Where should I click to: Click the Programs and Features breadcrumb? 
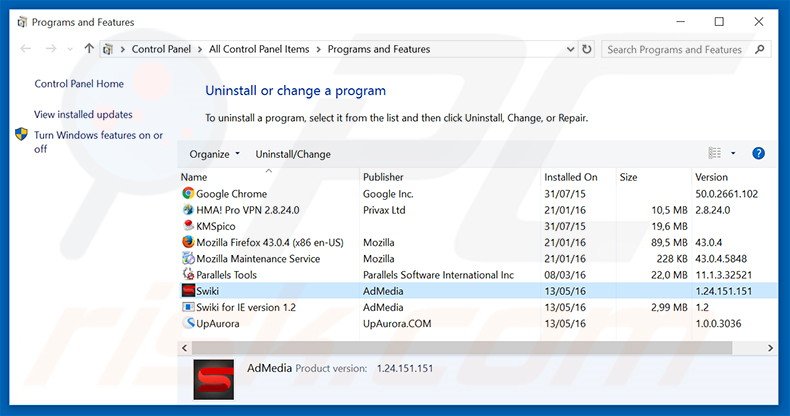click(379, 49)
